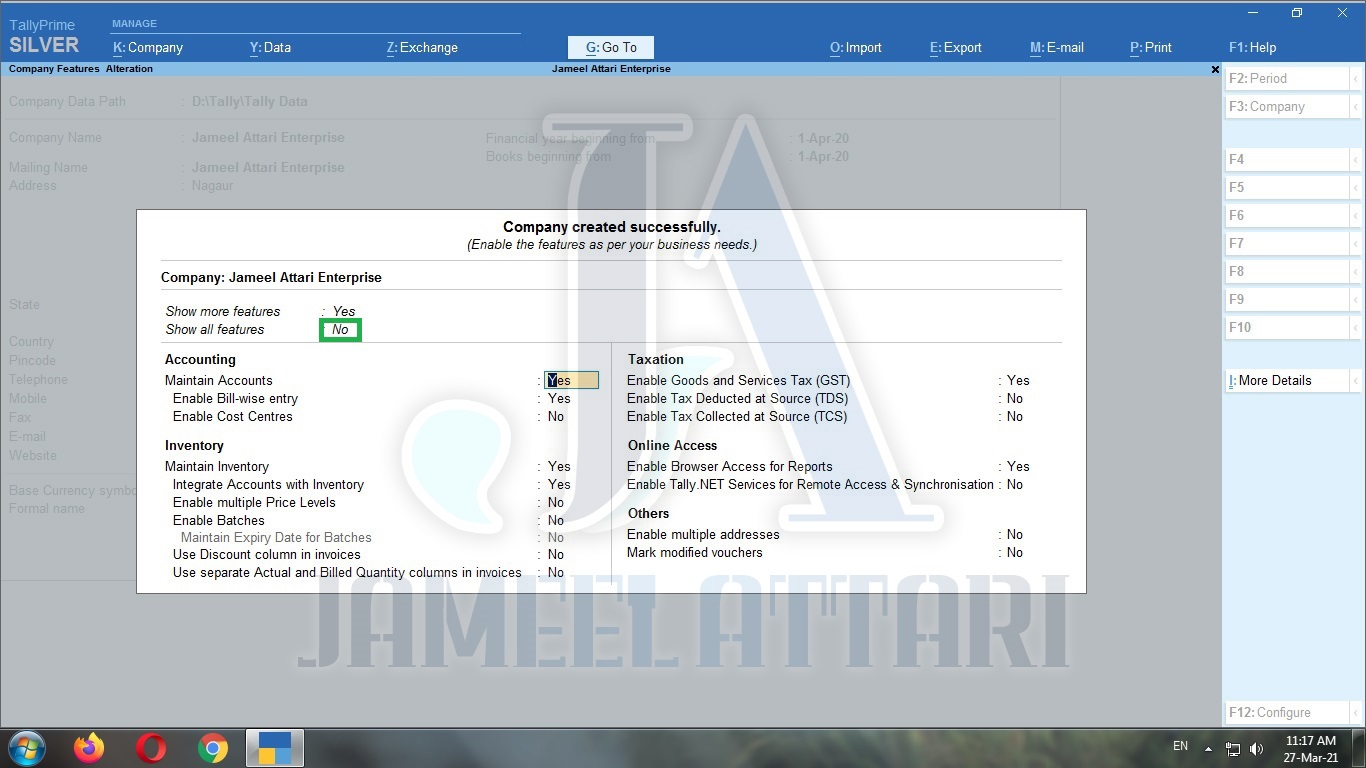This screenshot has width=1366, height=768.
Task: Toggle Enable multiple Price Levels value
Action: [x=556, y=502]
